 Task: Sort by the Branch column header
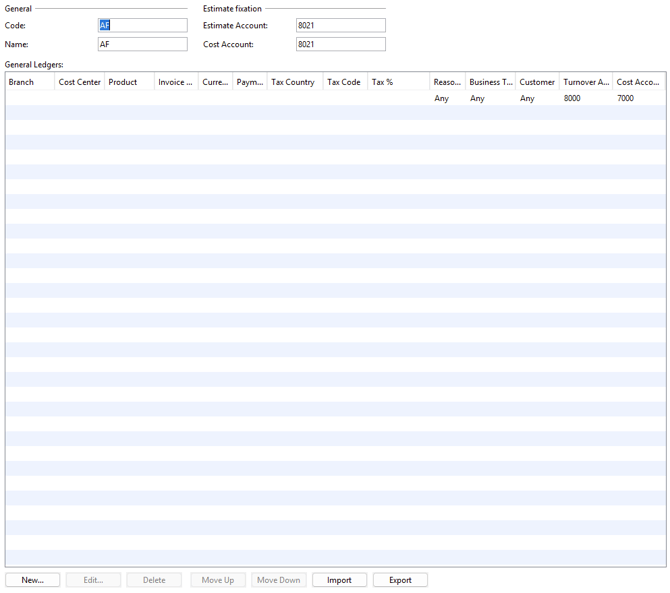pos(29,82)
